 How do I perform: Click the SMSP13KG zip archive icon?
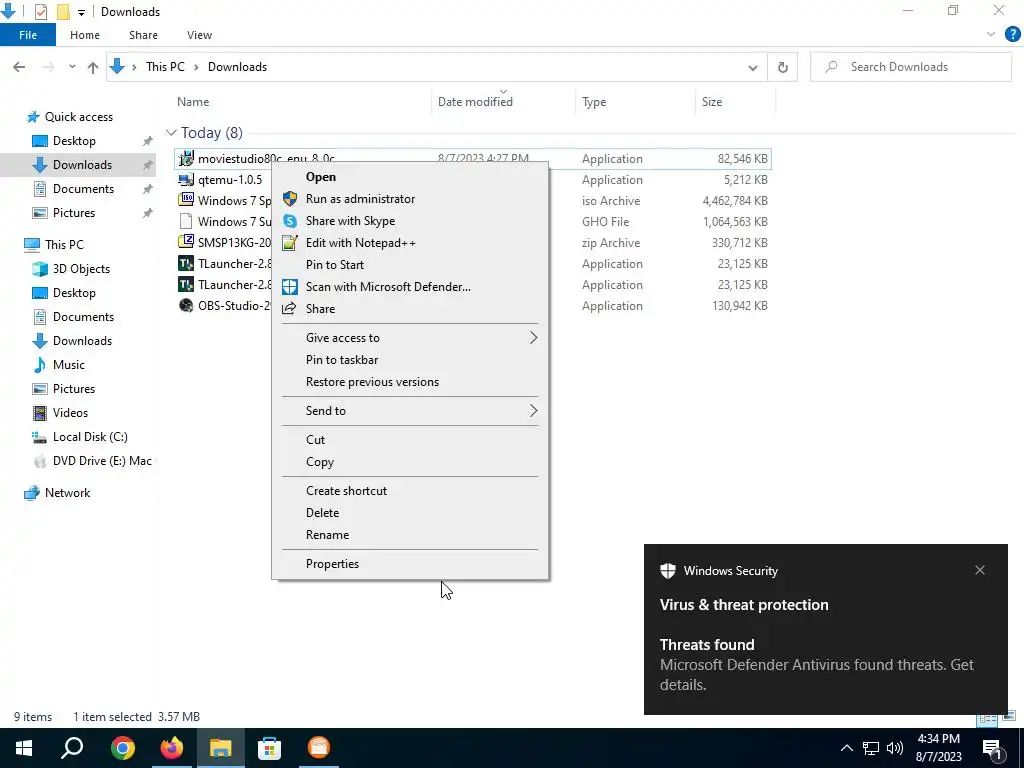186,242
